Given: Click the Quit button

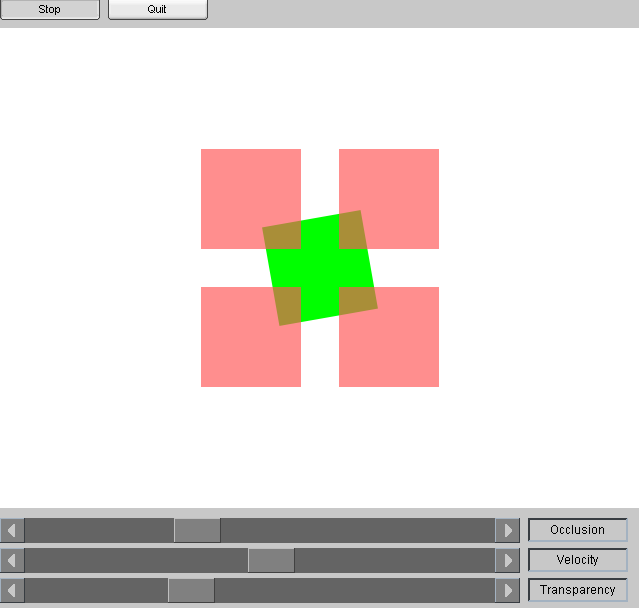Looking at the screenshot, I should click(157, 9).
